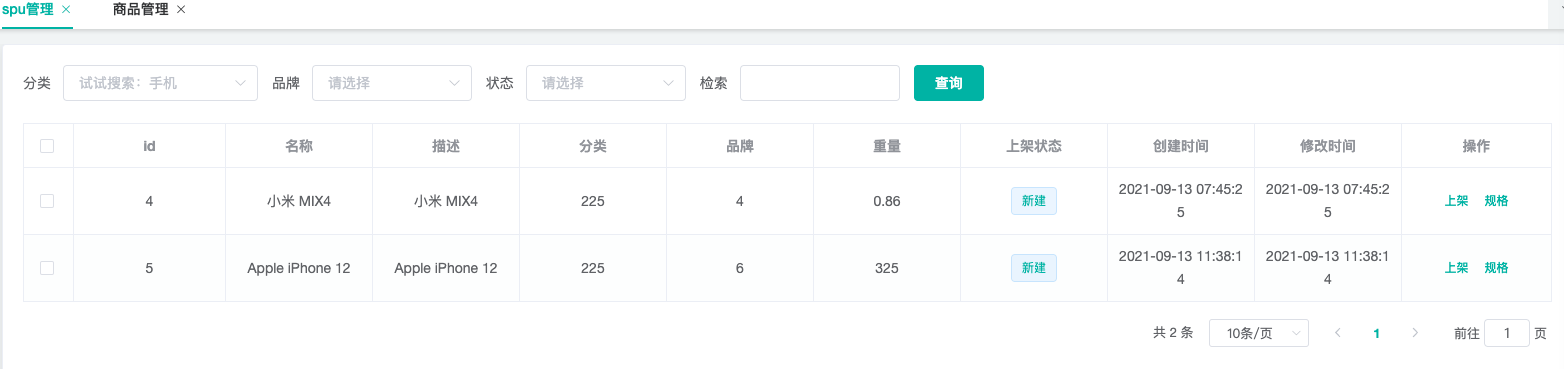
Task: Open the 状态 status dropdown
Action: (606, 83)
